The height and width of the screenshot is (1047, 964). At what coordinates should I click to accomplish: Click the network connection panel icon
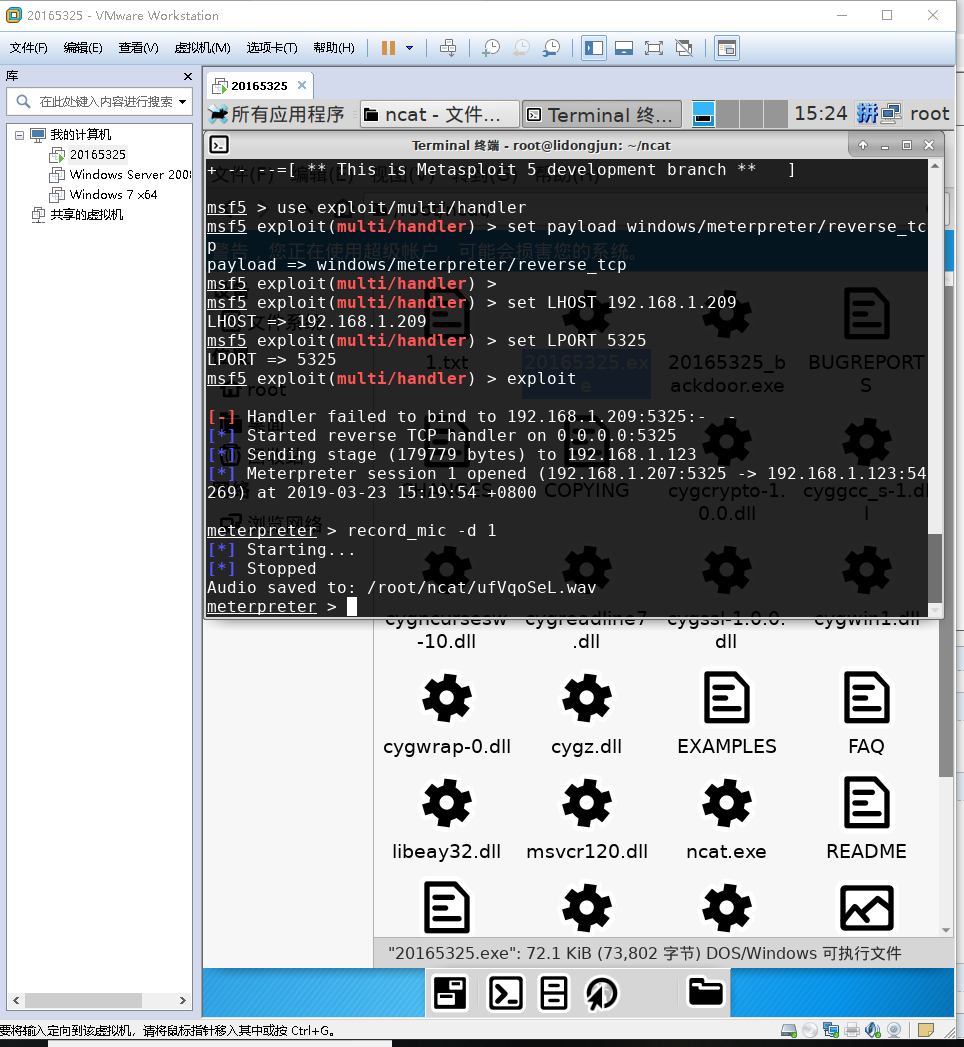(x=891, y=114)
